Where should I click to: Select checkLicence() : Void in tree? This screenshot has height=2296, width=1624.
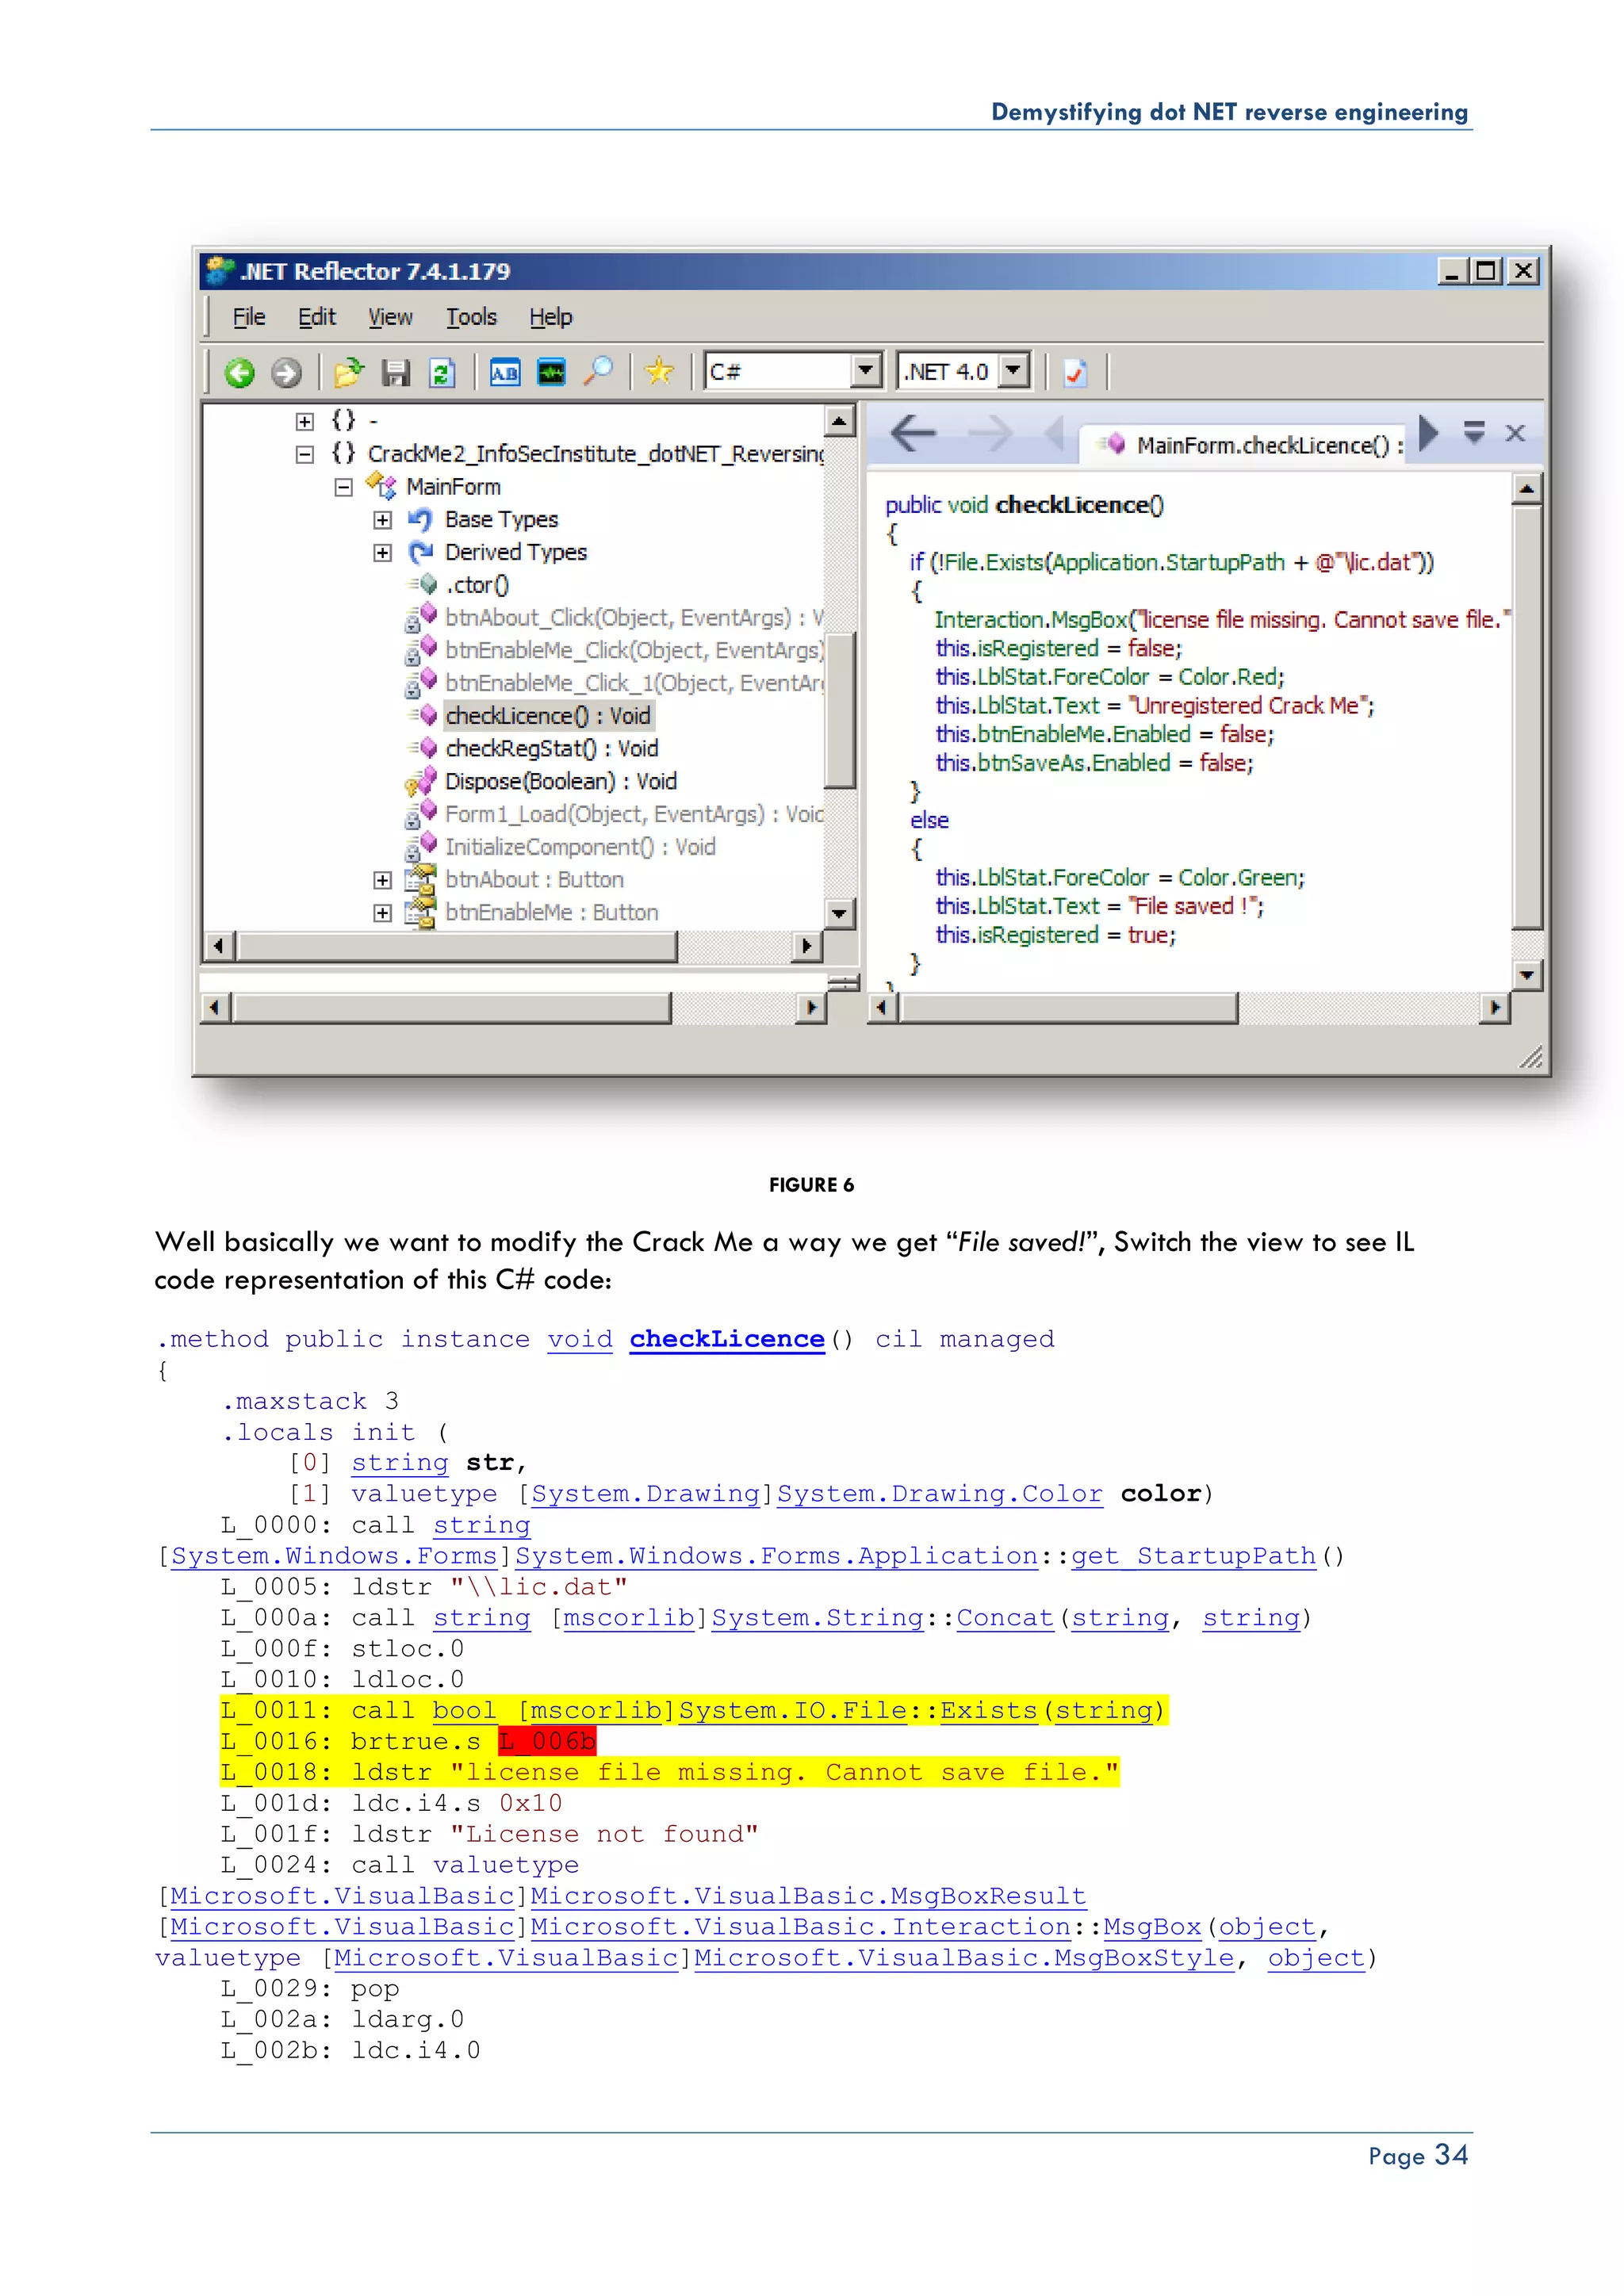[x=548, y=716]
